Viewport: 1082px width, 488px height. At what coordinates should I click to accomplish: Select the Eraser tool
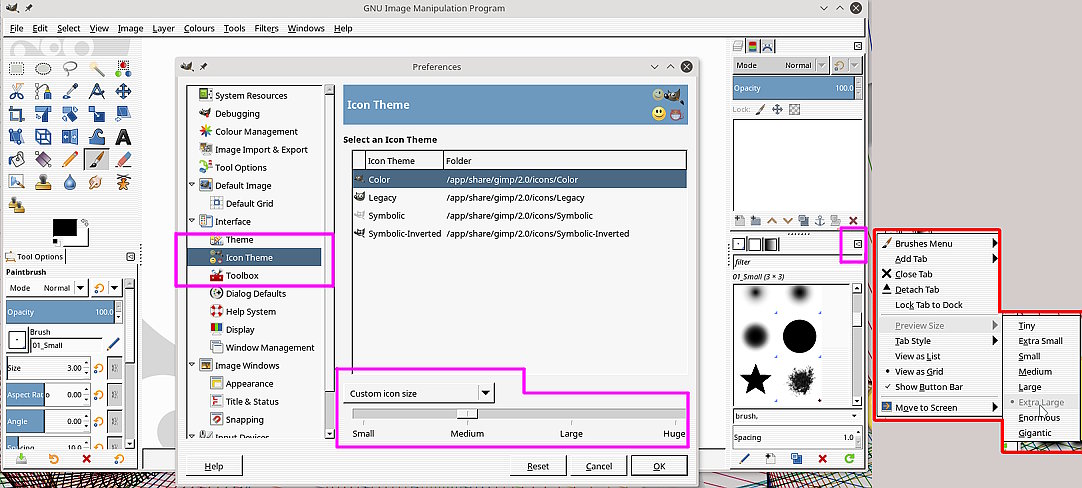[124, 159]
